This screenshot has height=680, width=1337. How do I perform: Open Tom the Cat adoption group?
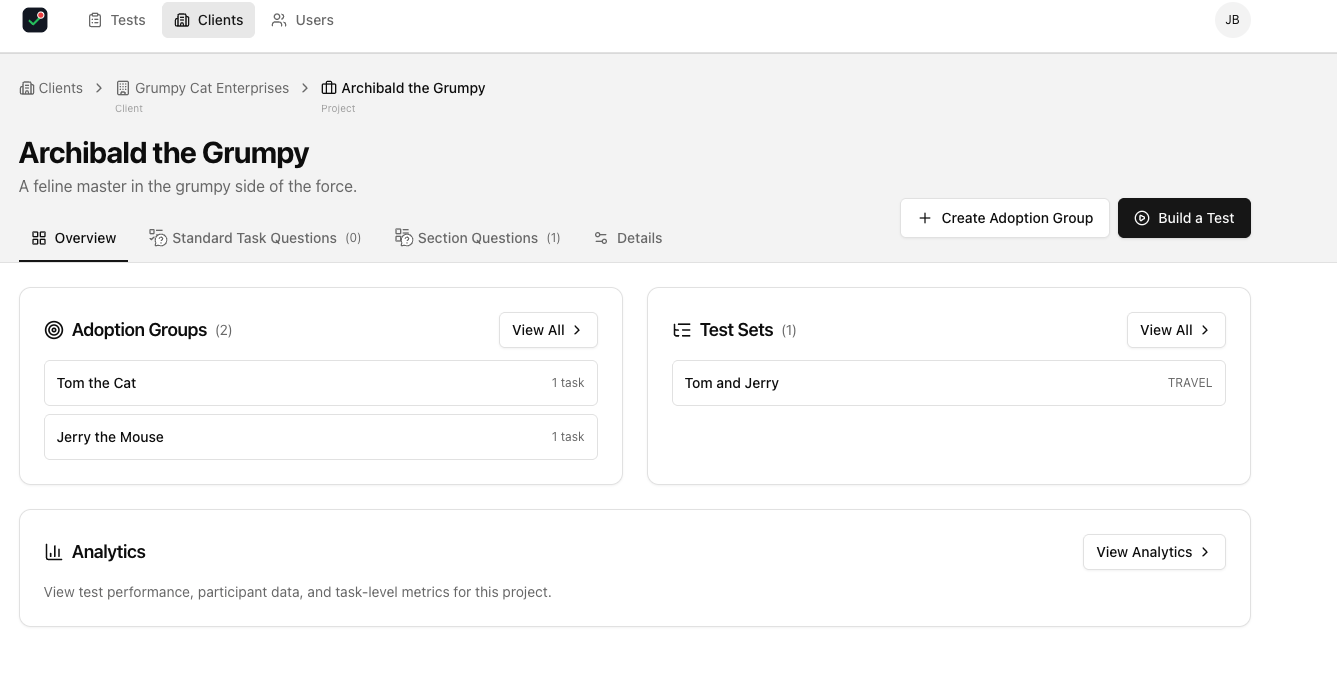point(321,383)
